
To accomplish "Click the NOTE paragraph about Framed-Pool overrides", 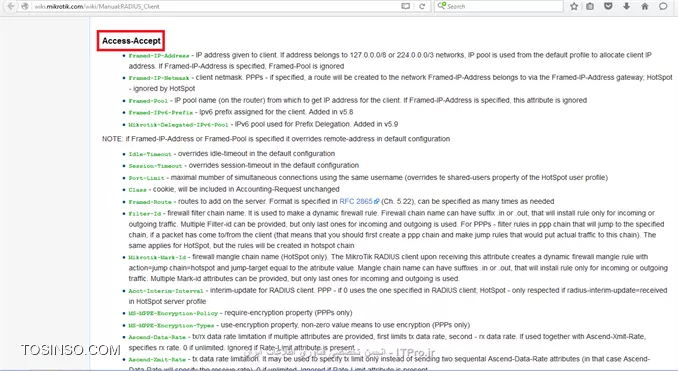I will (x=276, y=139).
